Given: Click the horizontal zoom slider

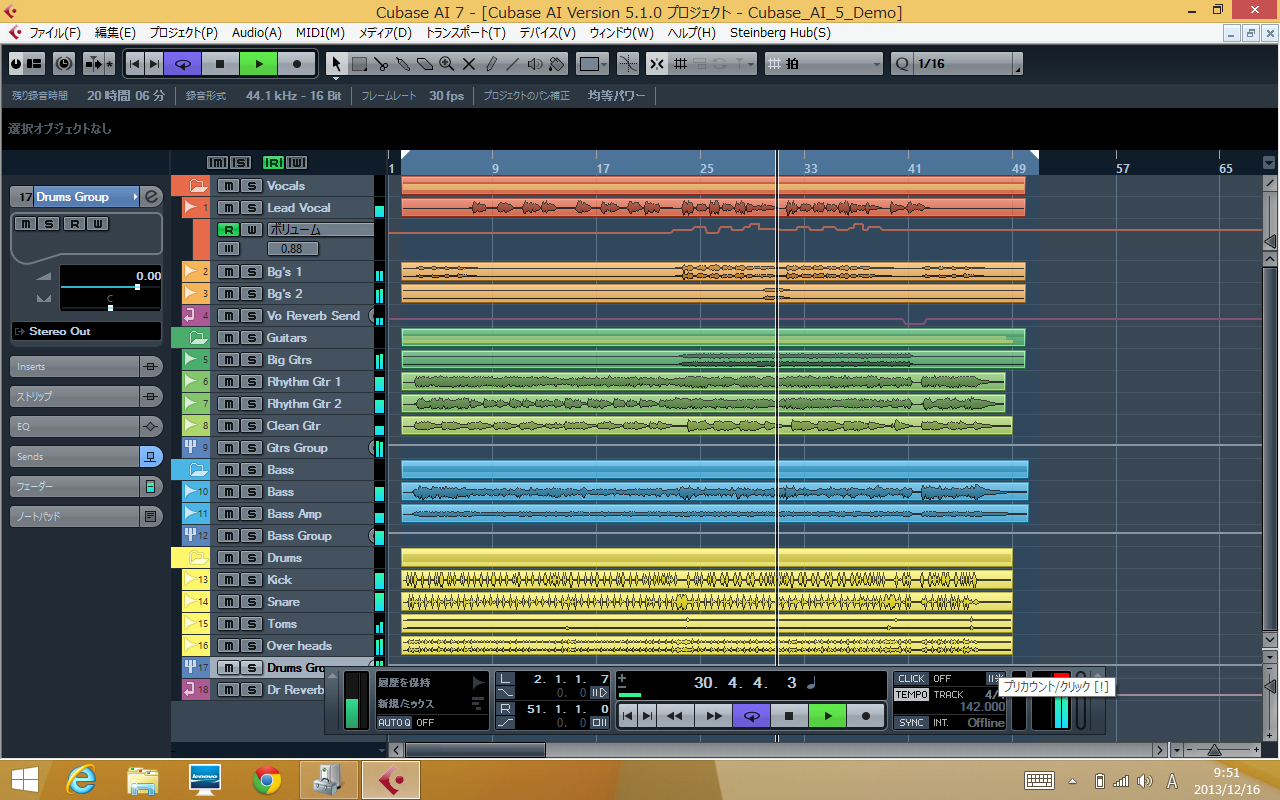Looking at the screenshot, I should 1214,750.
